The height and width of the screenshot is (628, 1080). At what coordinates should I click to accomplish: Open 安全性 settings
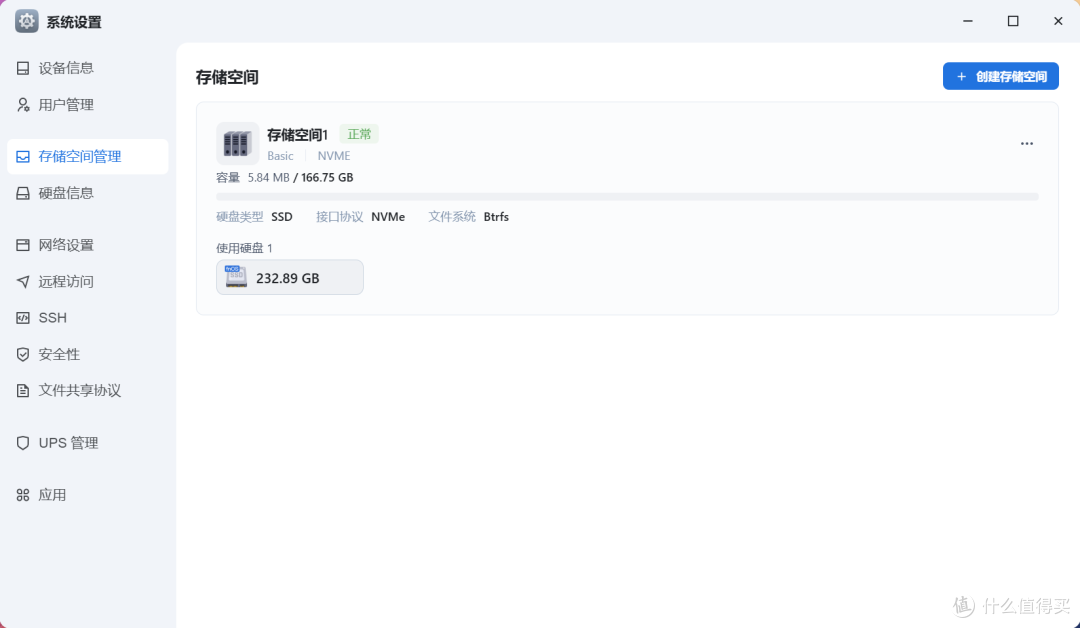(87, 355)
